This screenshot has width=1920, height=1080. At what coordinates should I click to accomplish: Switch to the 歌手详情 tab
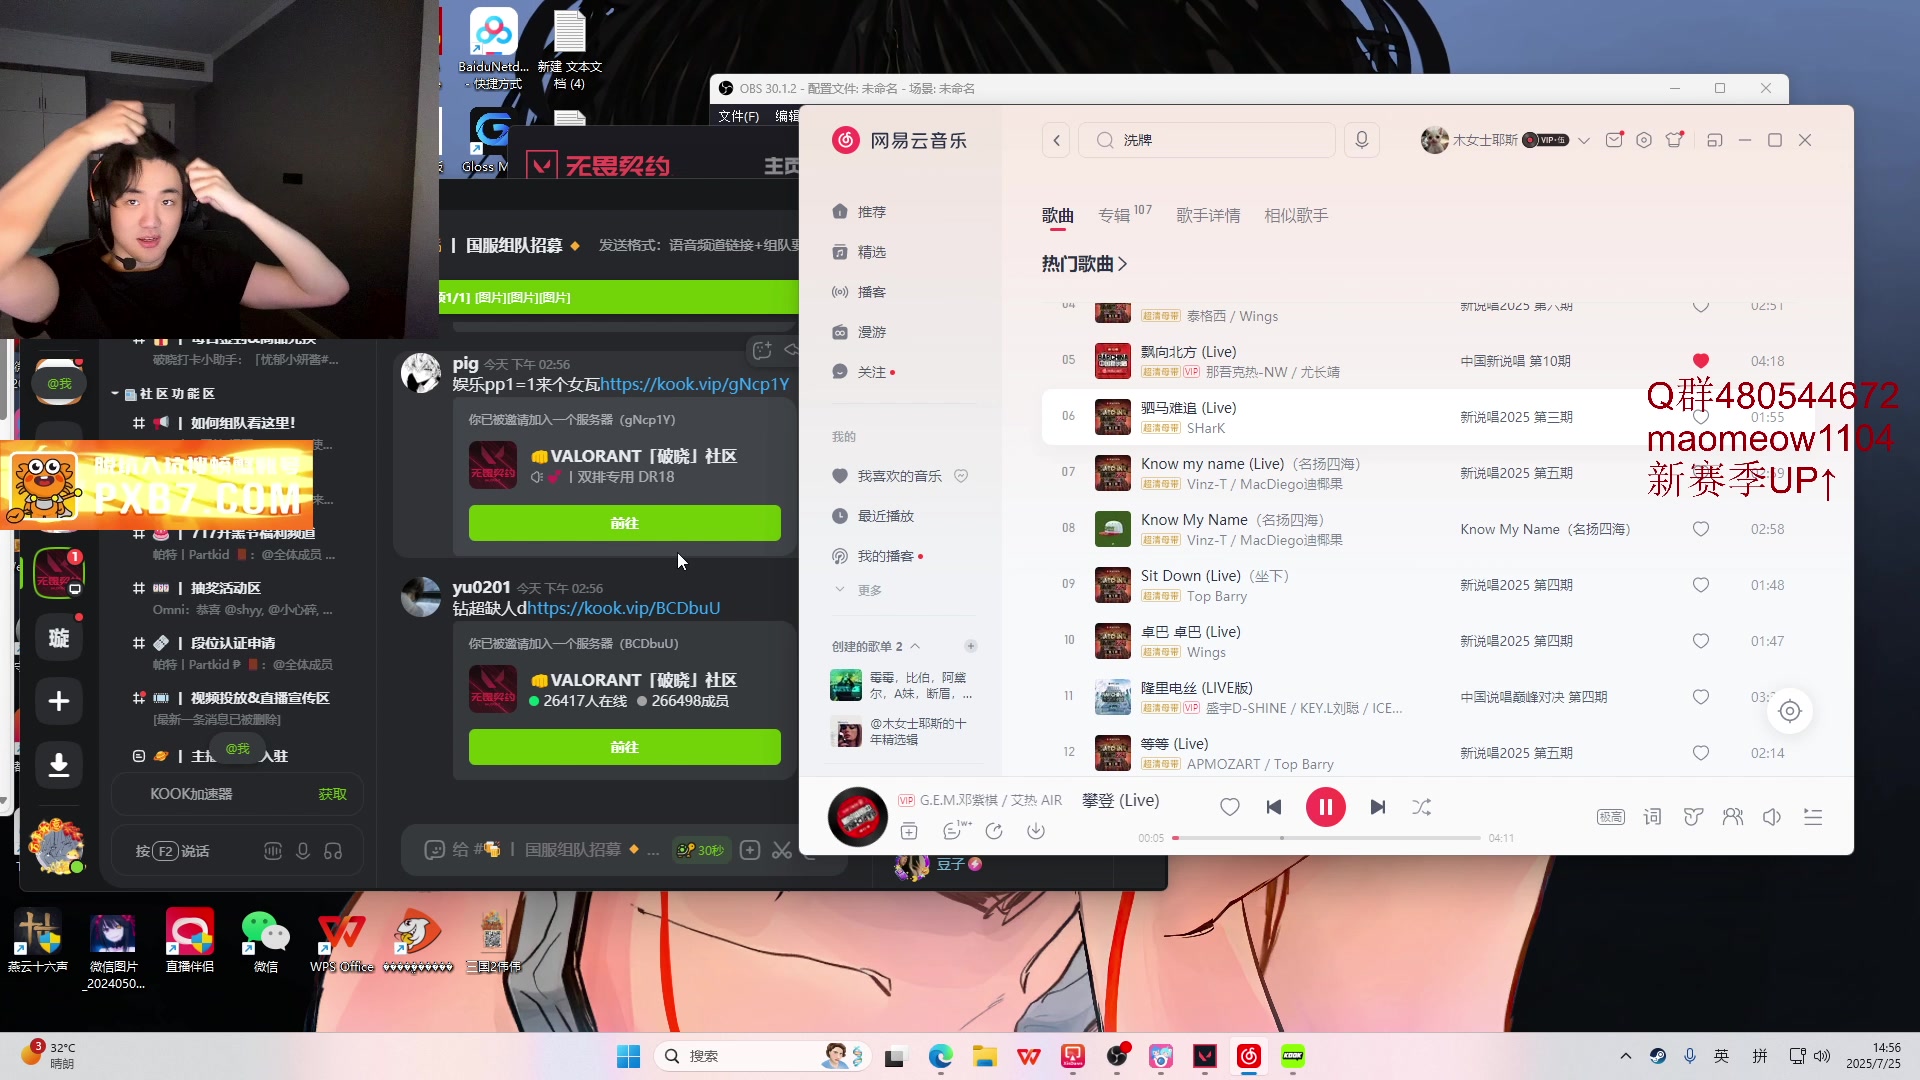pos(1208,215)
